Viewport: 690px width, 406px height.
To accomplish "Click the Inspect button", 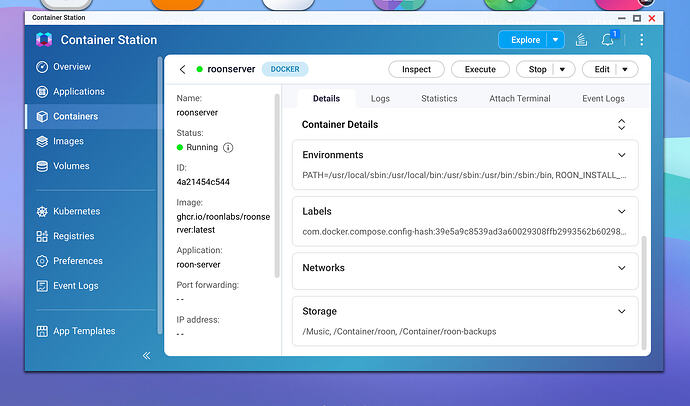I will point(416,69).
